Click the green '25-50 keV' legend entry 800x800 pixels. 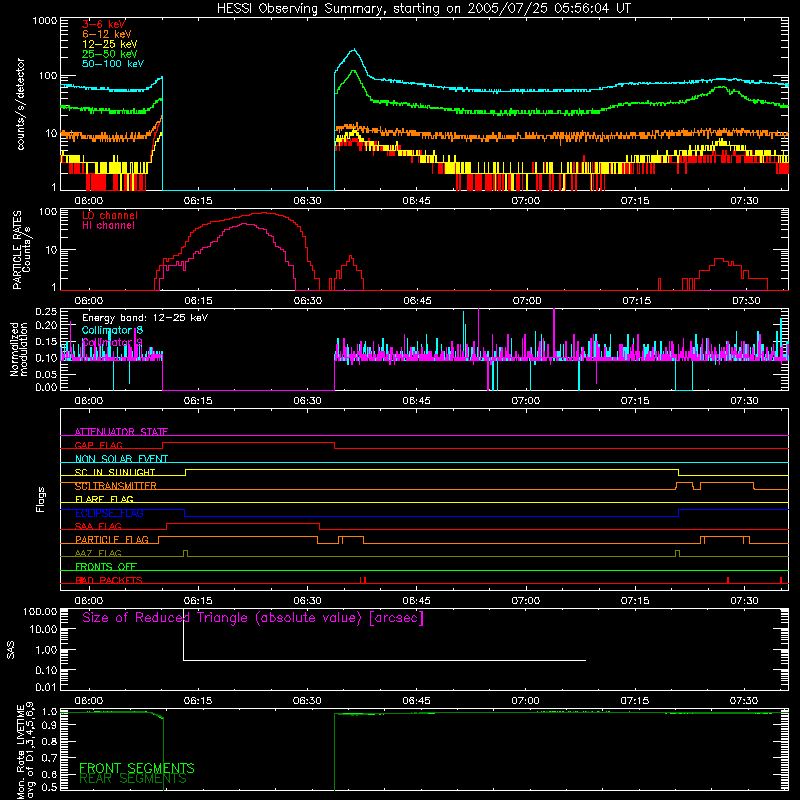point(110,54)
